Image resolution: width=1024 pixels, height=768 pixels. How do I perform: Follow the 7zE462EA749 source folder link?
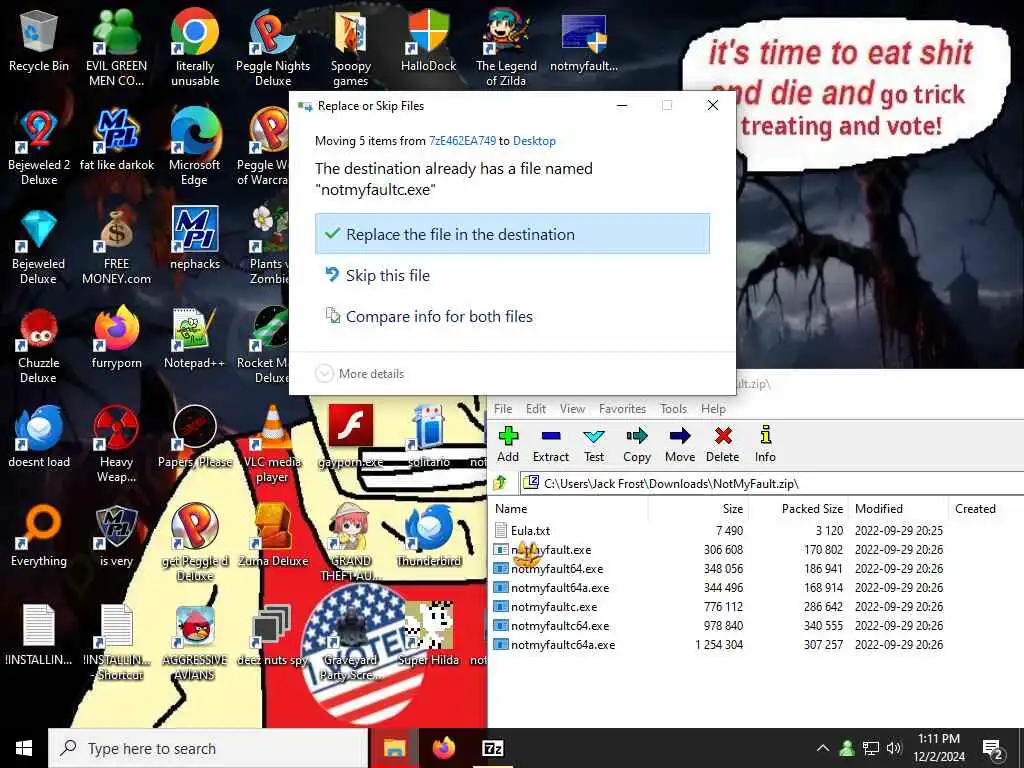click(x=462, y=140)
